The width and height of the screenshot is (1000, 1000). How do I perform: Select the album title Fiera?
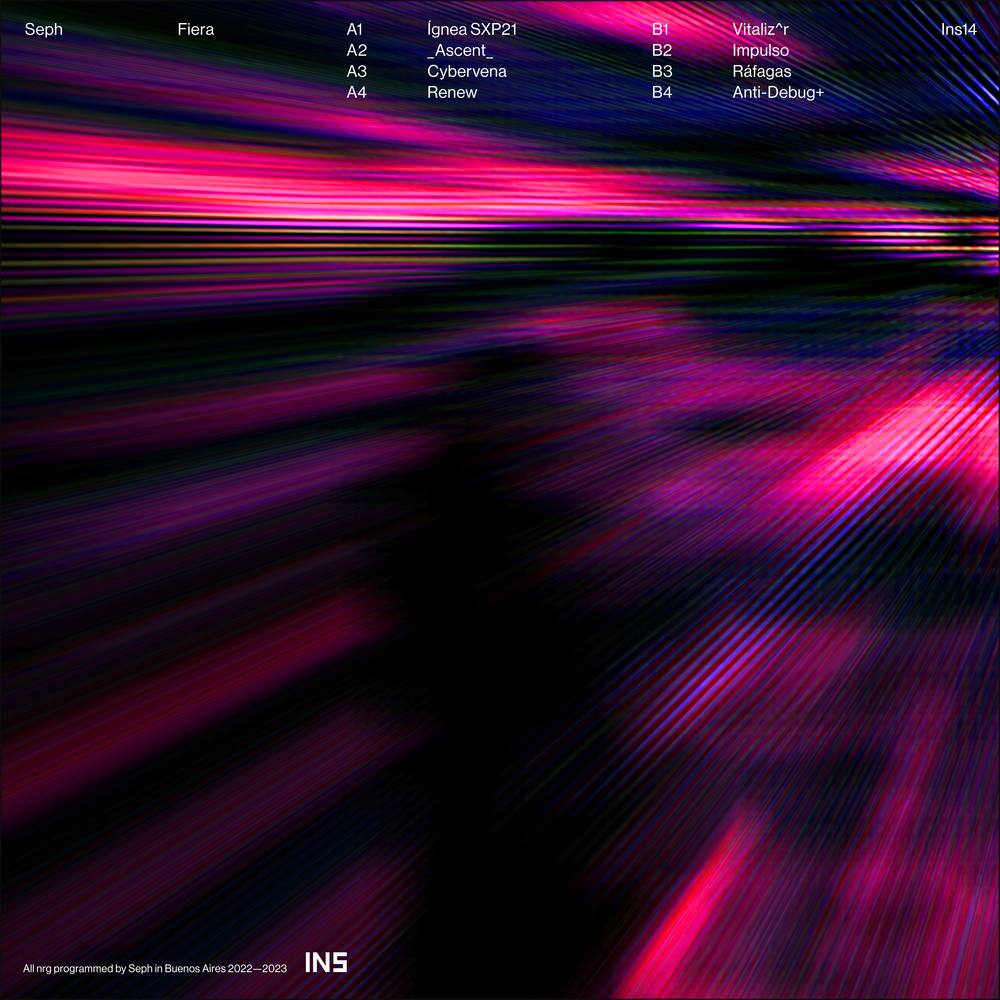click(x=195, y=30)
